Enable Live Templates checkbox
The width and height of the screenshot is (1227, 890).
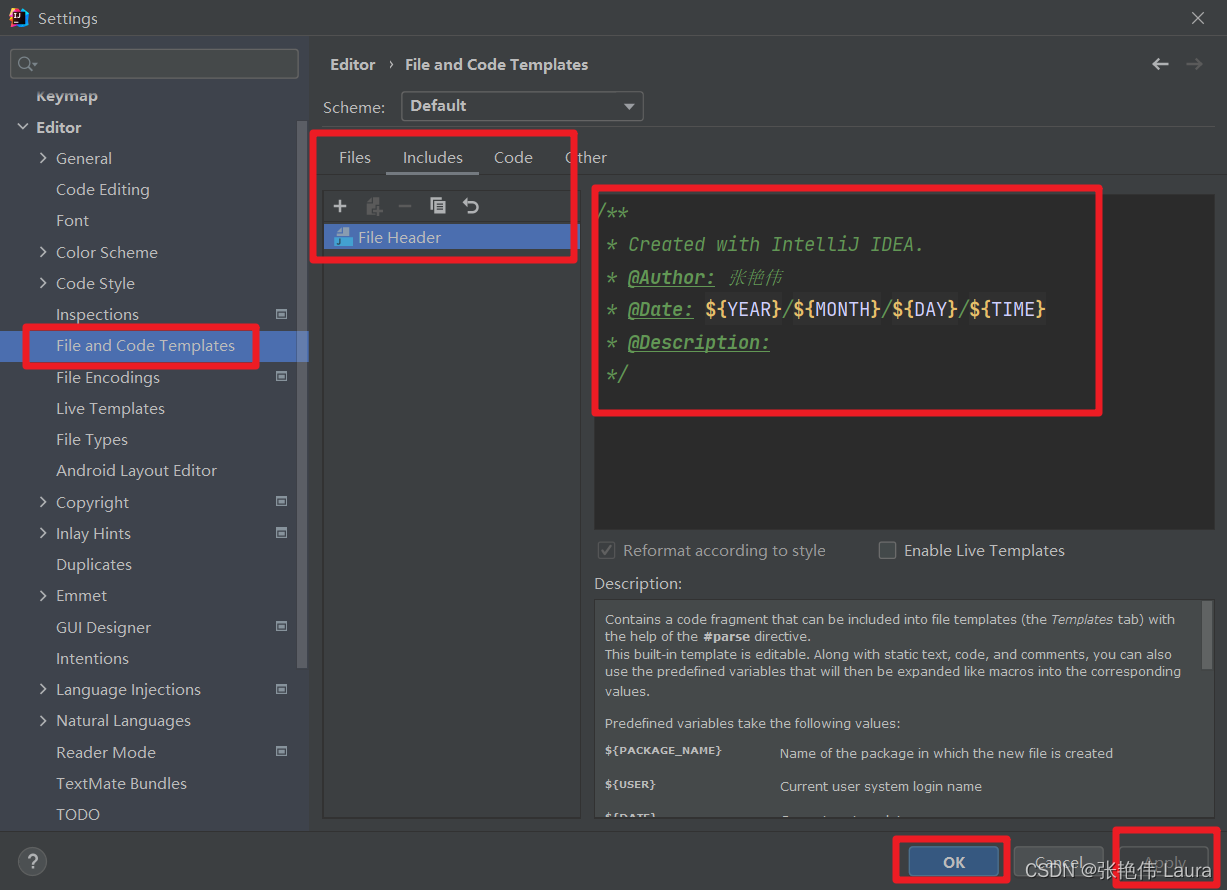887,550
